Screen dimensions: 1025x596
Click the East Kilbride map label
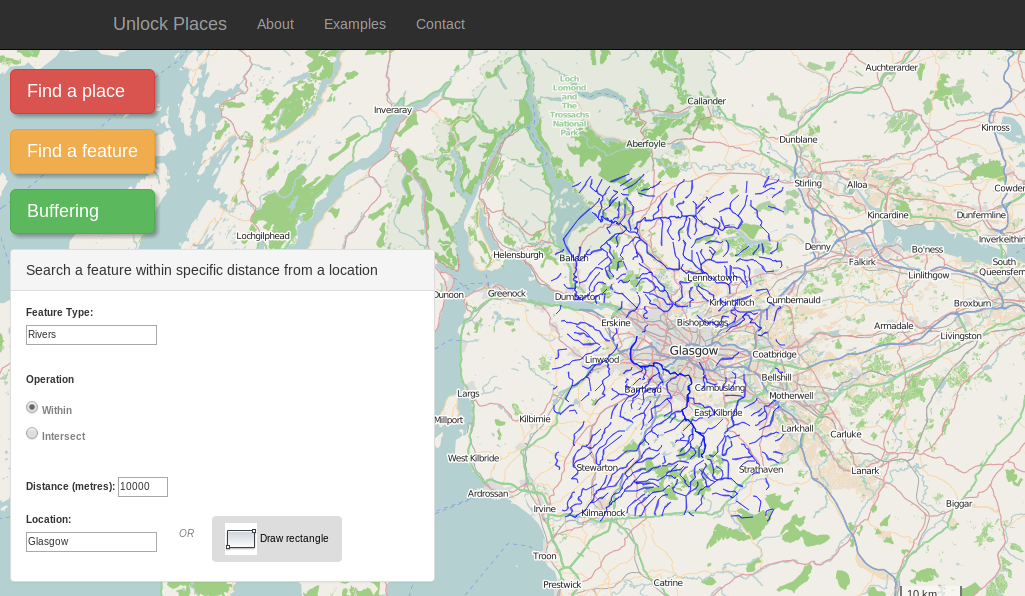717,412
